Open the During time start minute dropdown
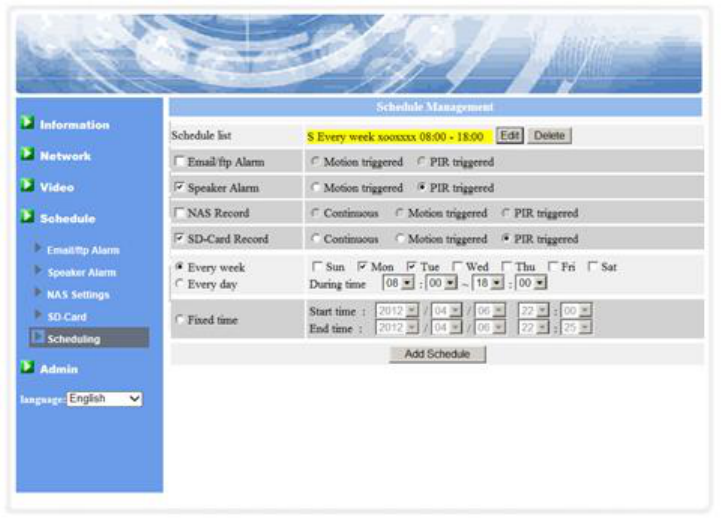The height and width of the screenshot is (522, 724). [x=441, y=282]
